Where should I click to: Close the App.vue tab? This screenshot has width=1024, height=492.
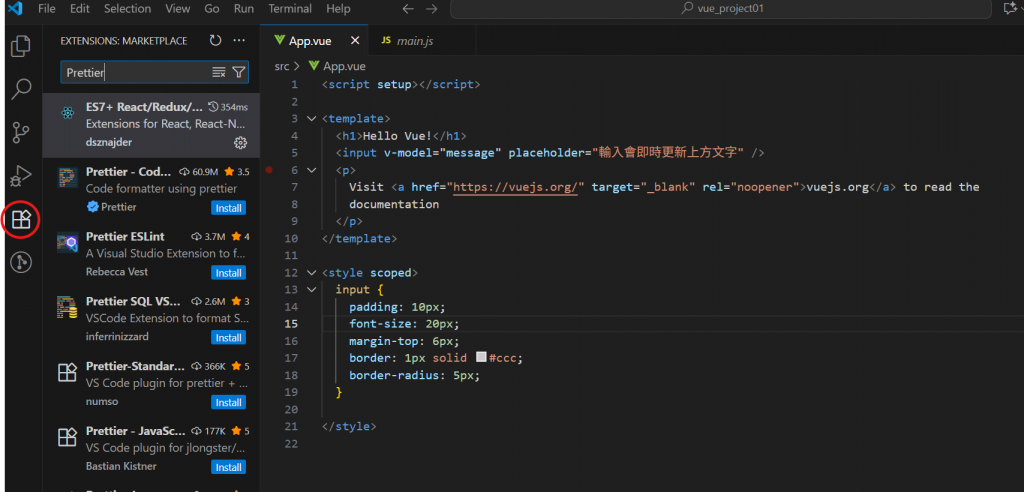[x=355, y=41]
